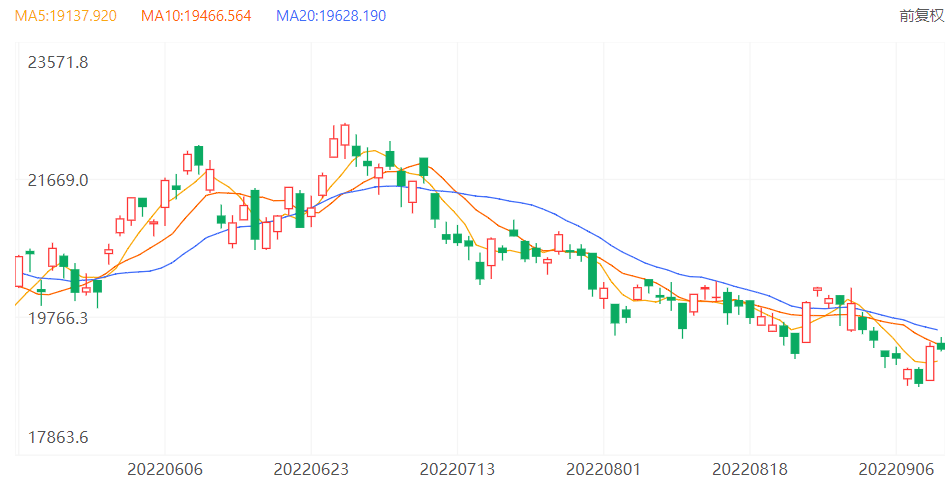Select the 20220713 date axis label
Image resolution: width=952 pixels, height=482 pixels.
[x=457, y=469]
